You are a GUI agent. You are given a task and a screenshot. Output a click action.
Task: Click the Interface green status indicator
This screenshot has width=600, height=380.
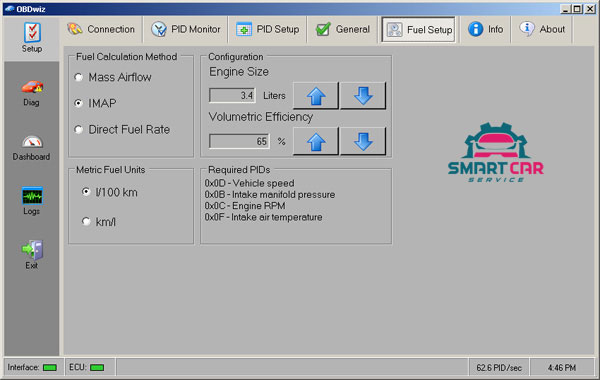pos(50,368)
